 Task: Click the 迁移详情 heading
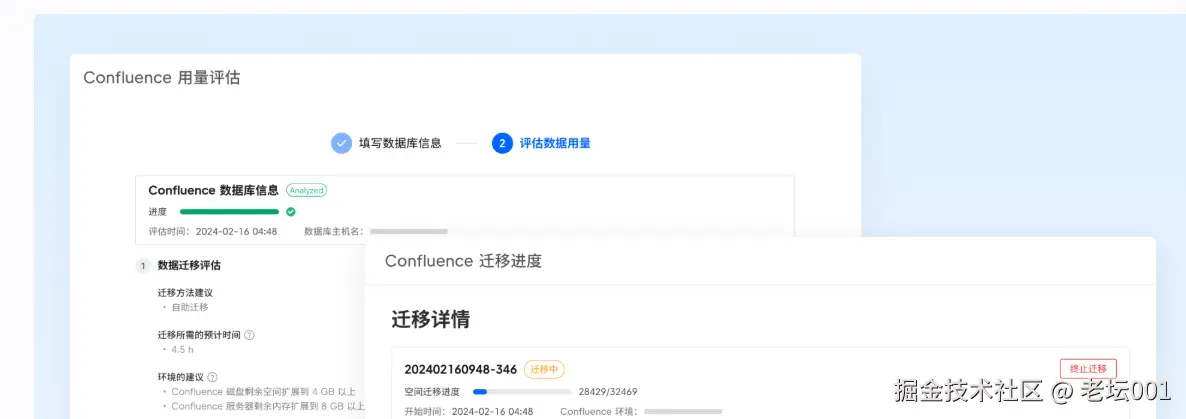431,319
